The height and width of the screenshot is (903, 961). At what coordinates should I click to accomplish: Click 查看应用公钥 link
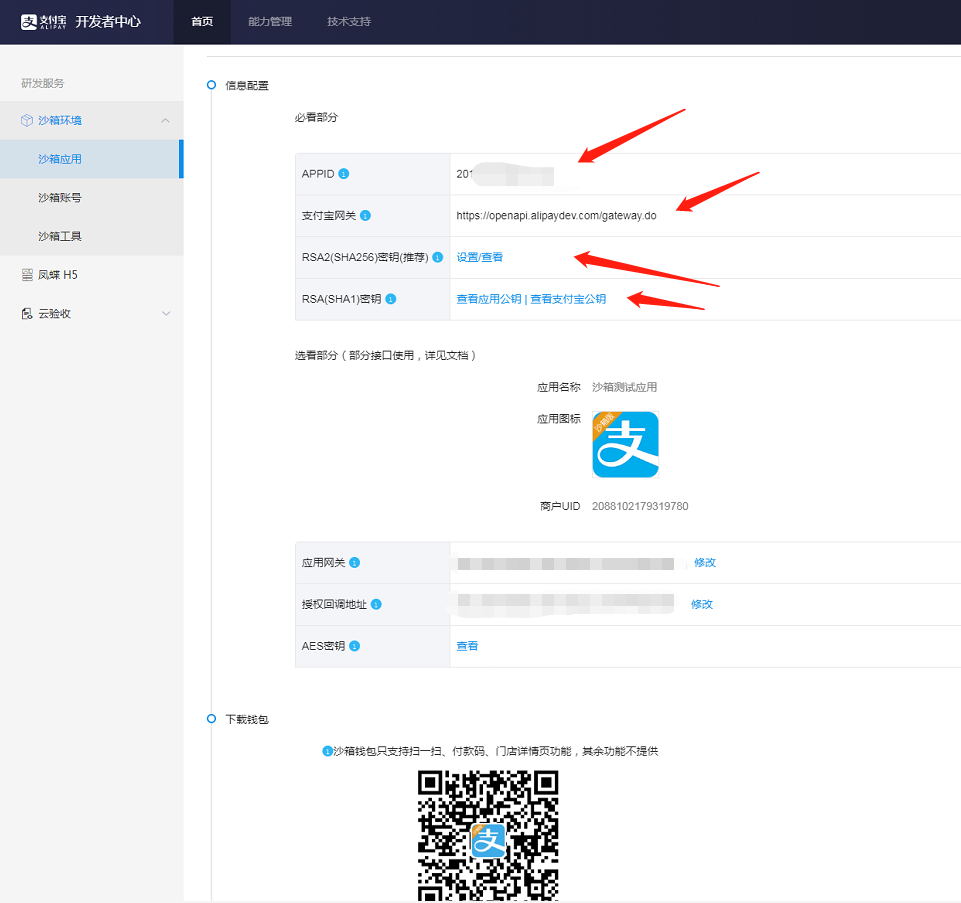click(x=488, y=299)
